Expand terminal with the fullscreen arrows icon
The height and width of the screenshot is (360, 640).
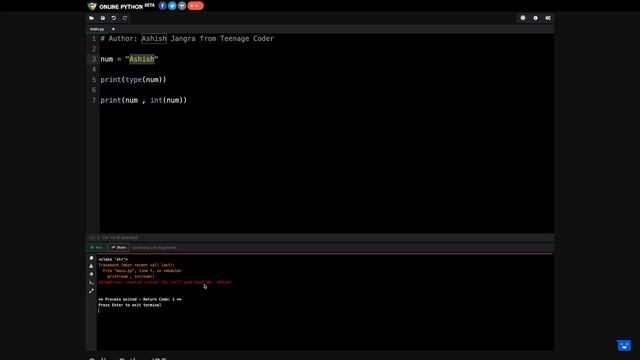pyautogui.click(x=91, y=291)
